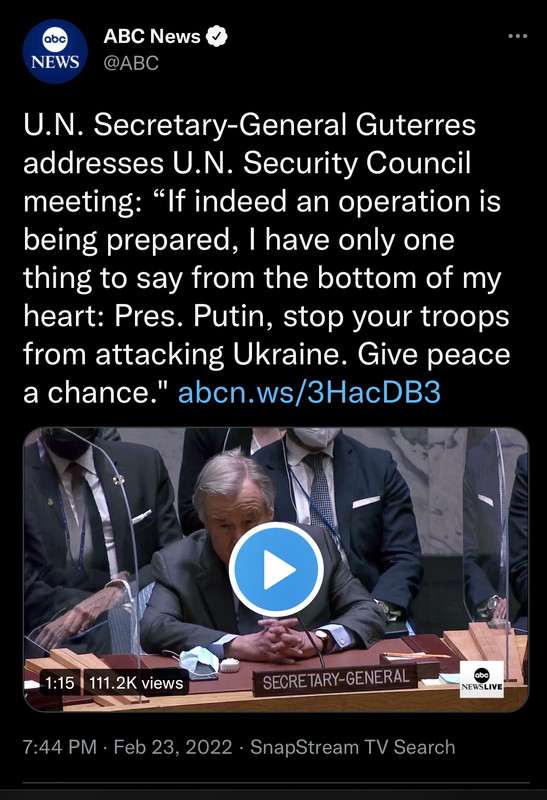Play the Guterres video
This screenshot has height=800, width=547.
pyautogui.click(x=276, y=569)
